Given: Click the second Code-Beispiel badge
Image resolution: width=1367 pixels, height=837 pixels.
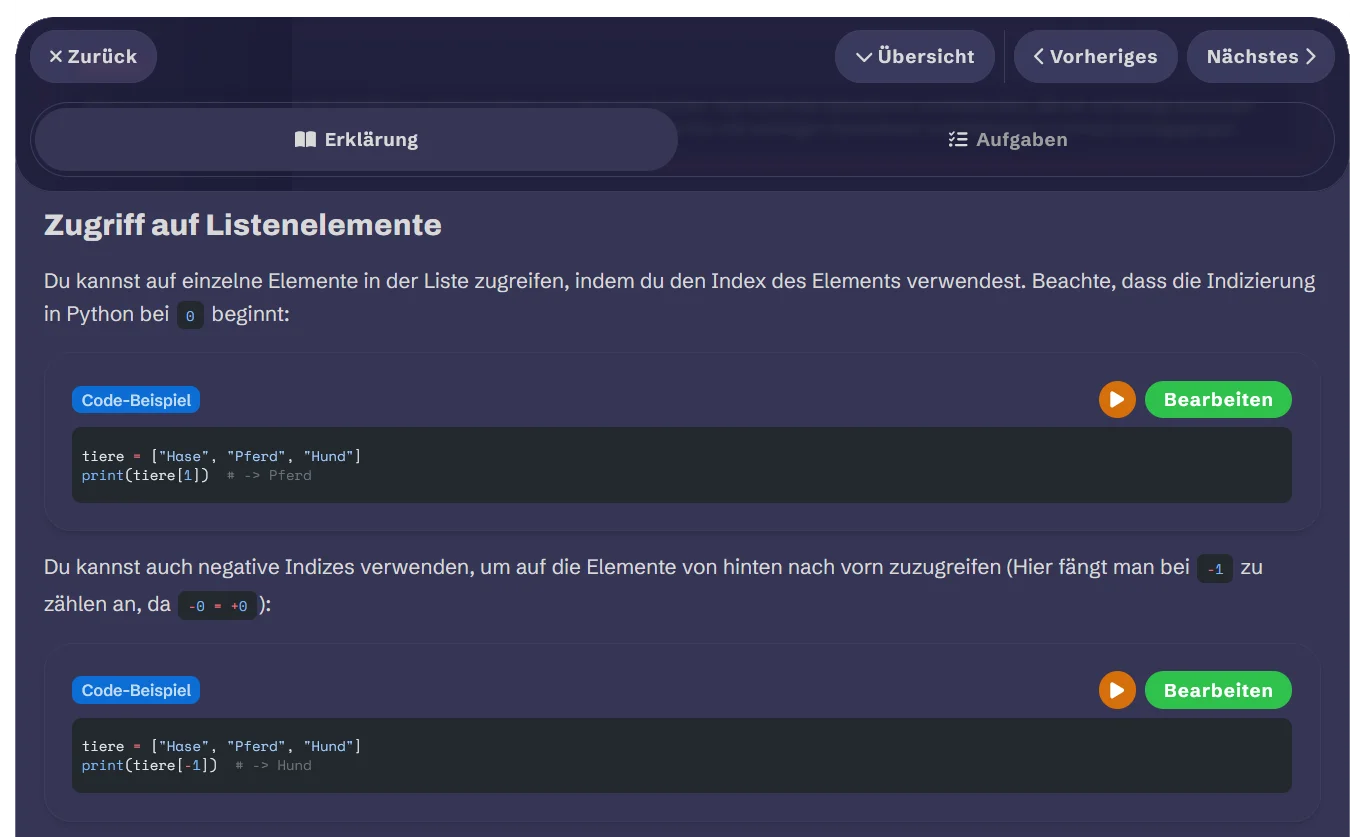Looking at the screenshot, I should (x=136, y=690).
